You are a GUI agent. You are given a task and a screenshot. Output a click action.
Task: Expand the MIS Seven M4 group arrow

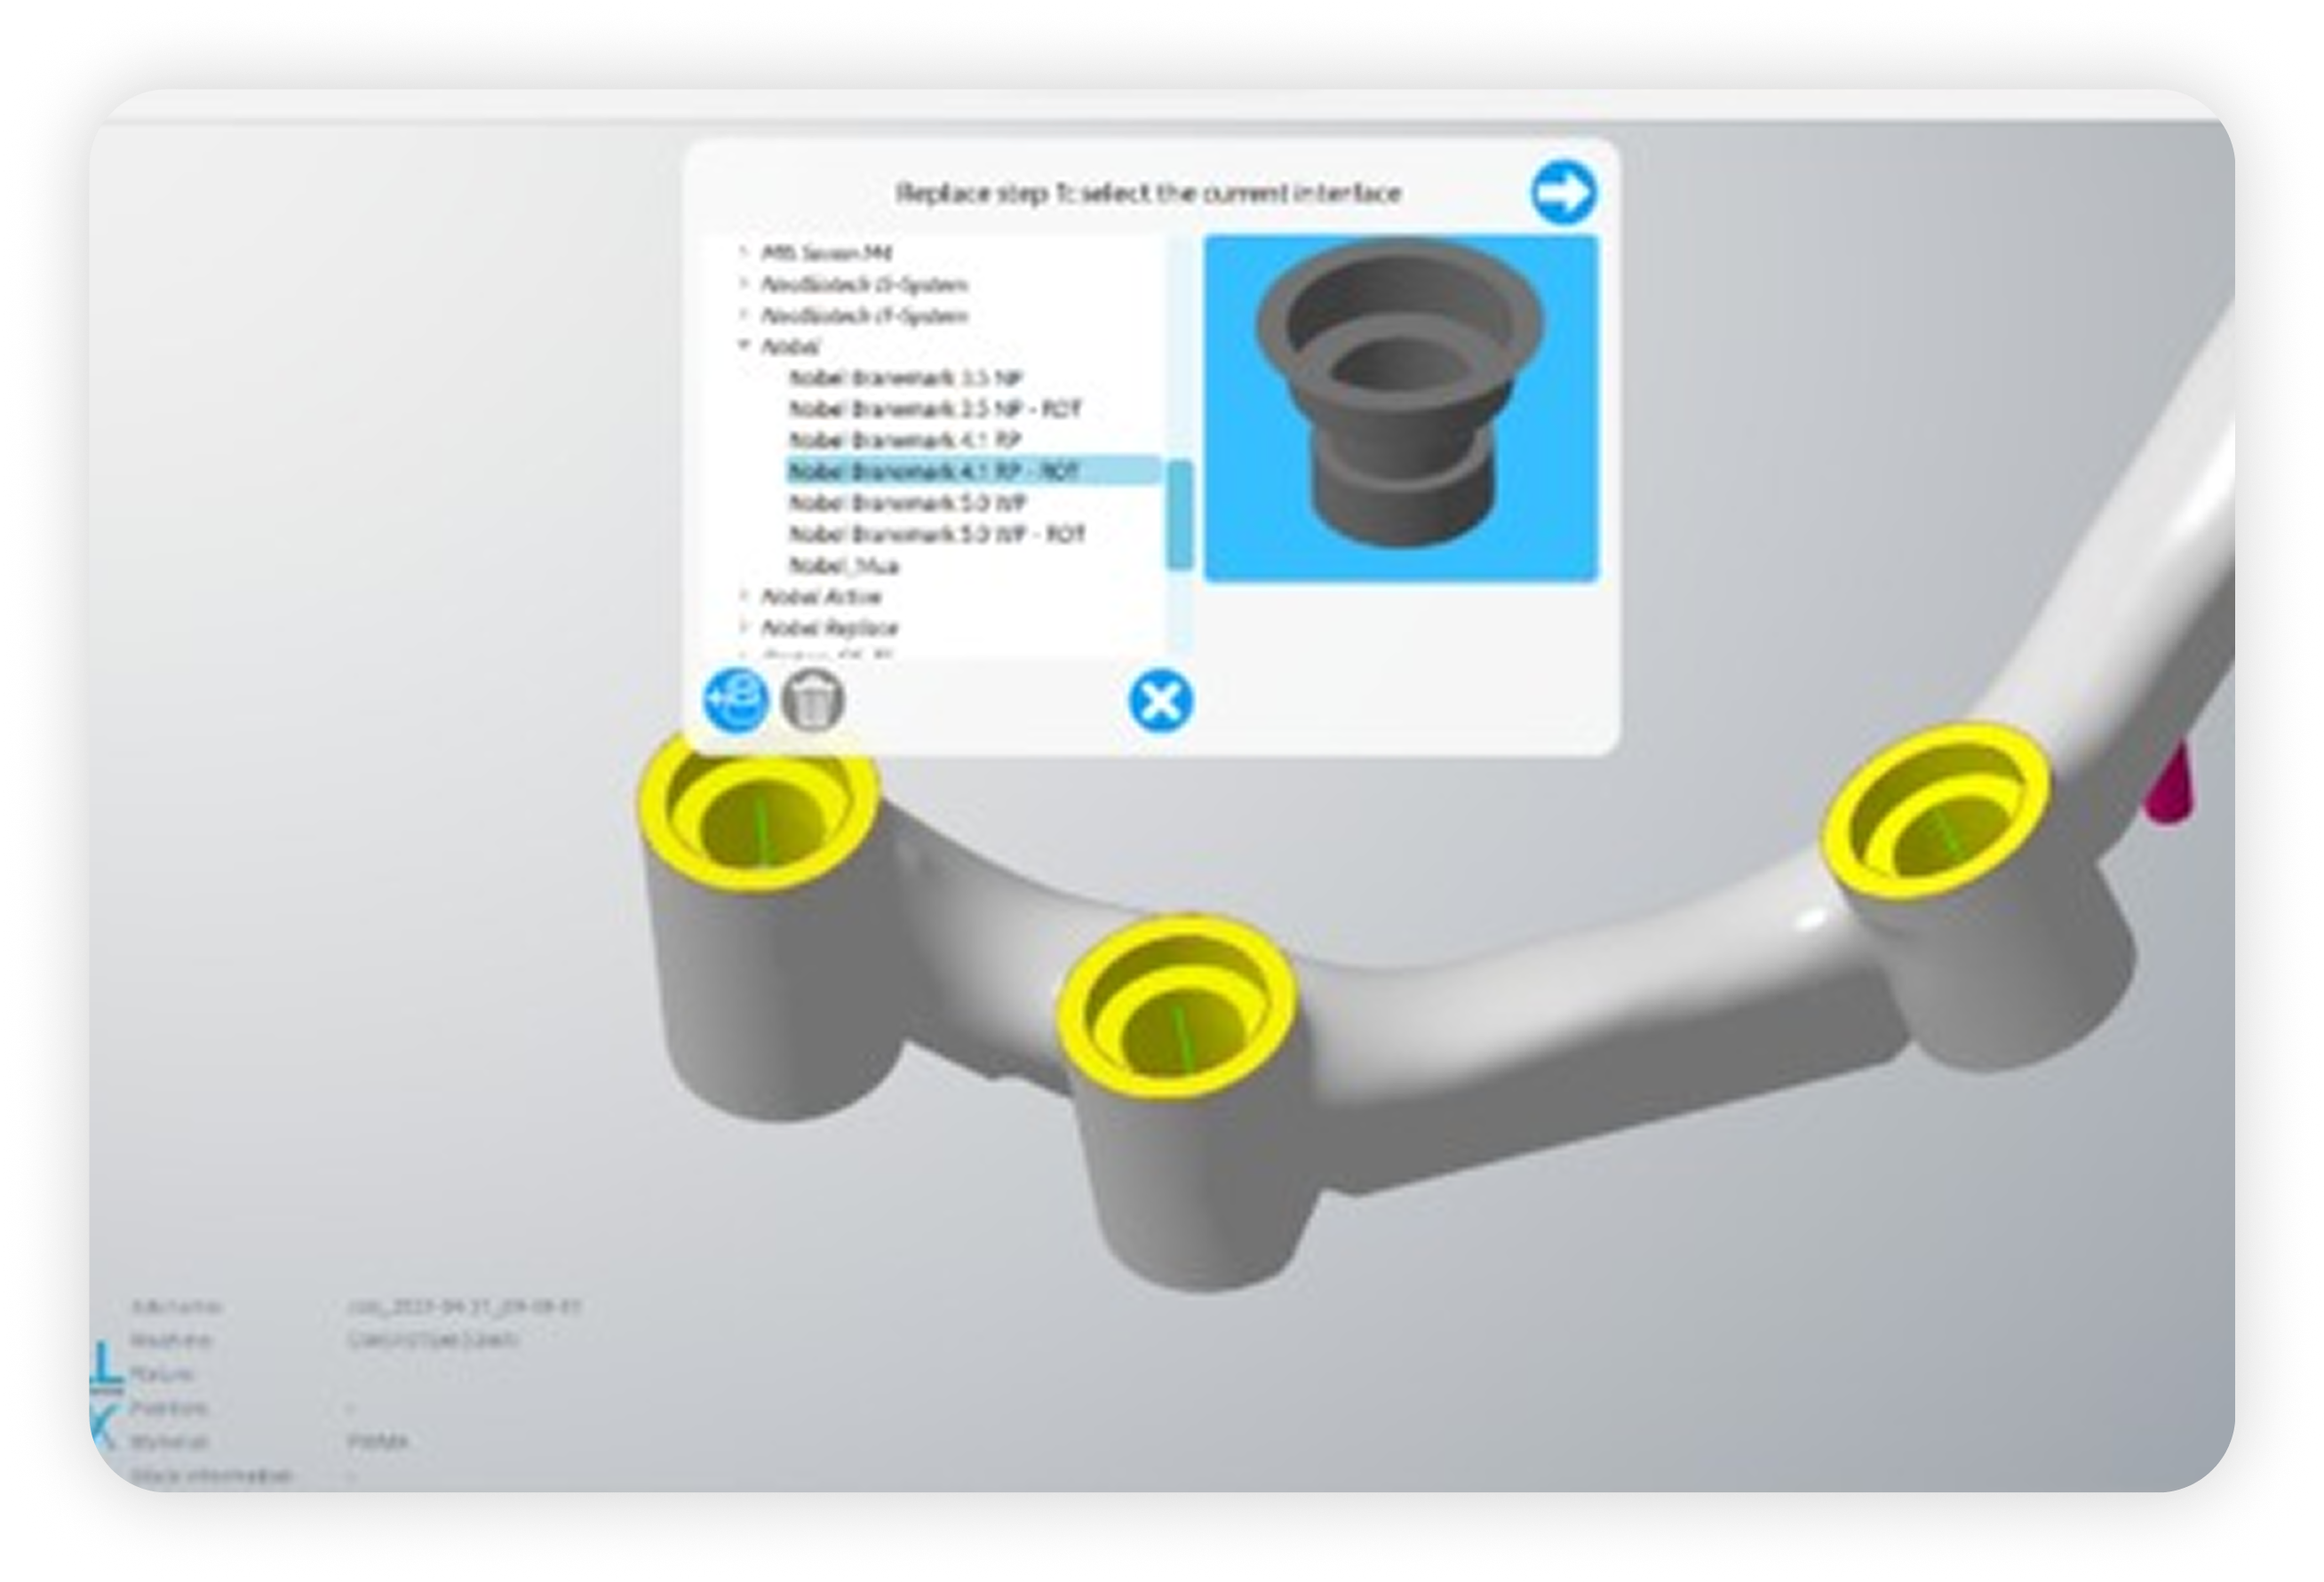[743, 252]
